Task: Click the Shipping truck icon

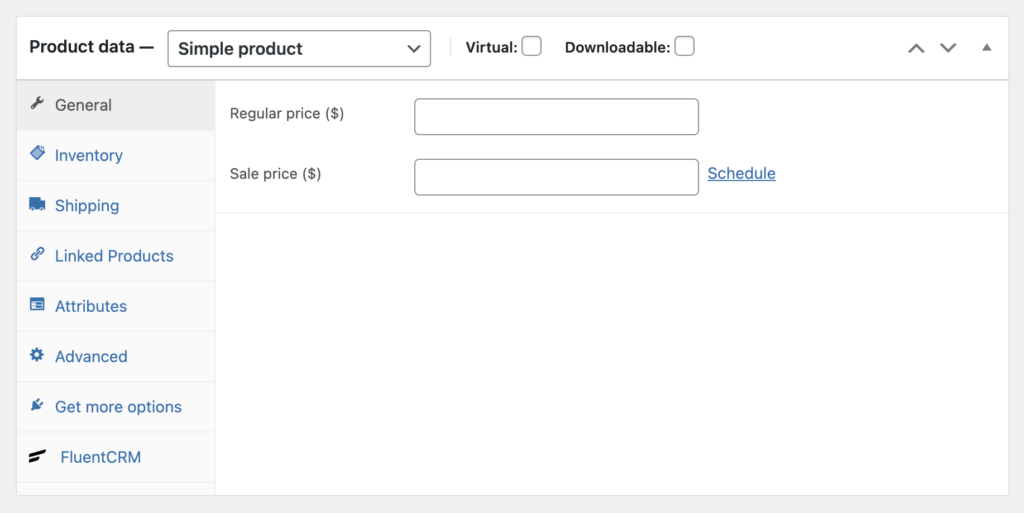Action: point(37,204)
